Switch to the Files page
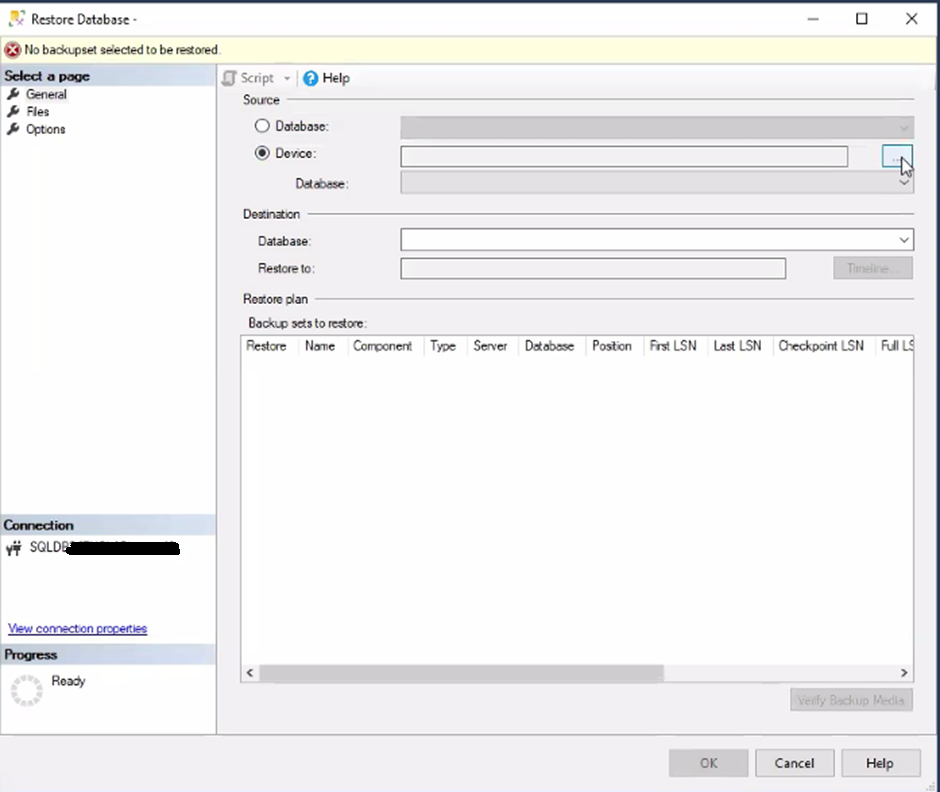Screen dimensions: 940x792 coord(38,112)
